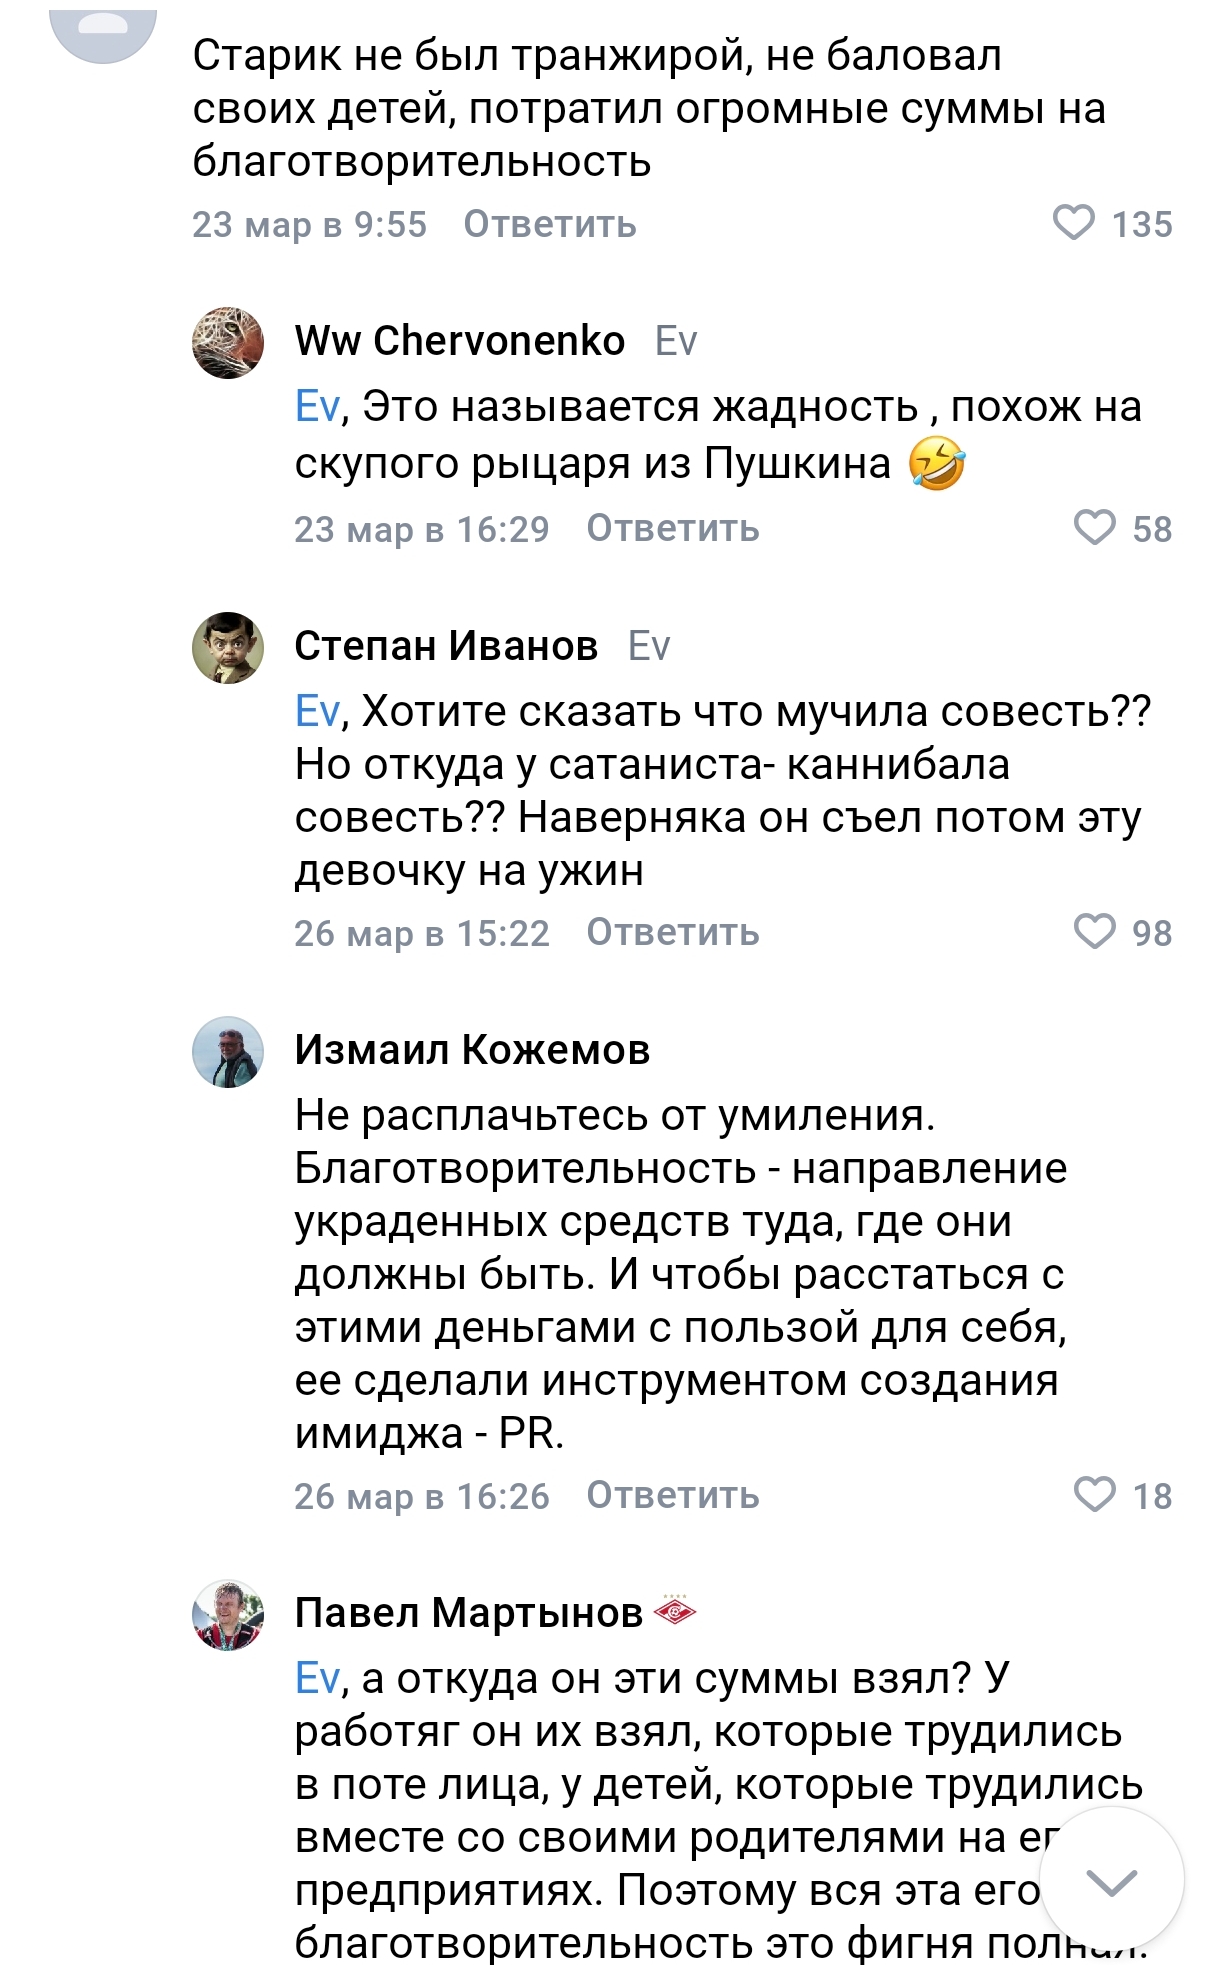
Task: Reply to Степан Иванов's comment
Action: click(672, 932)
